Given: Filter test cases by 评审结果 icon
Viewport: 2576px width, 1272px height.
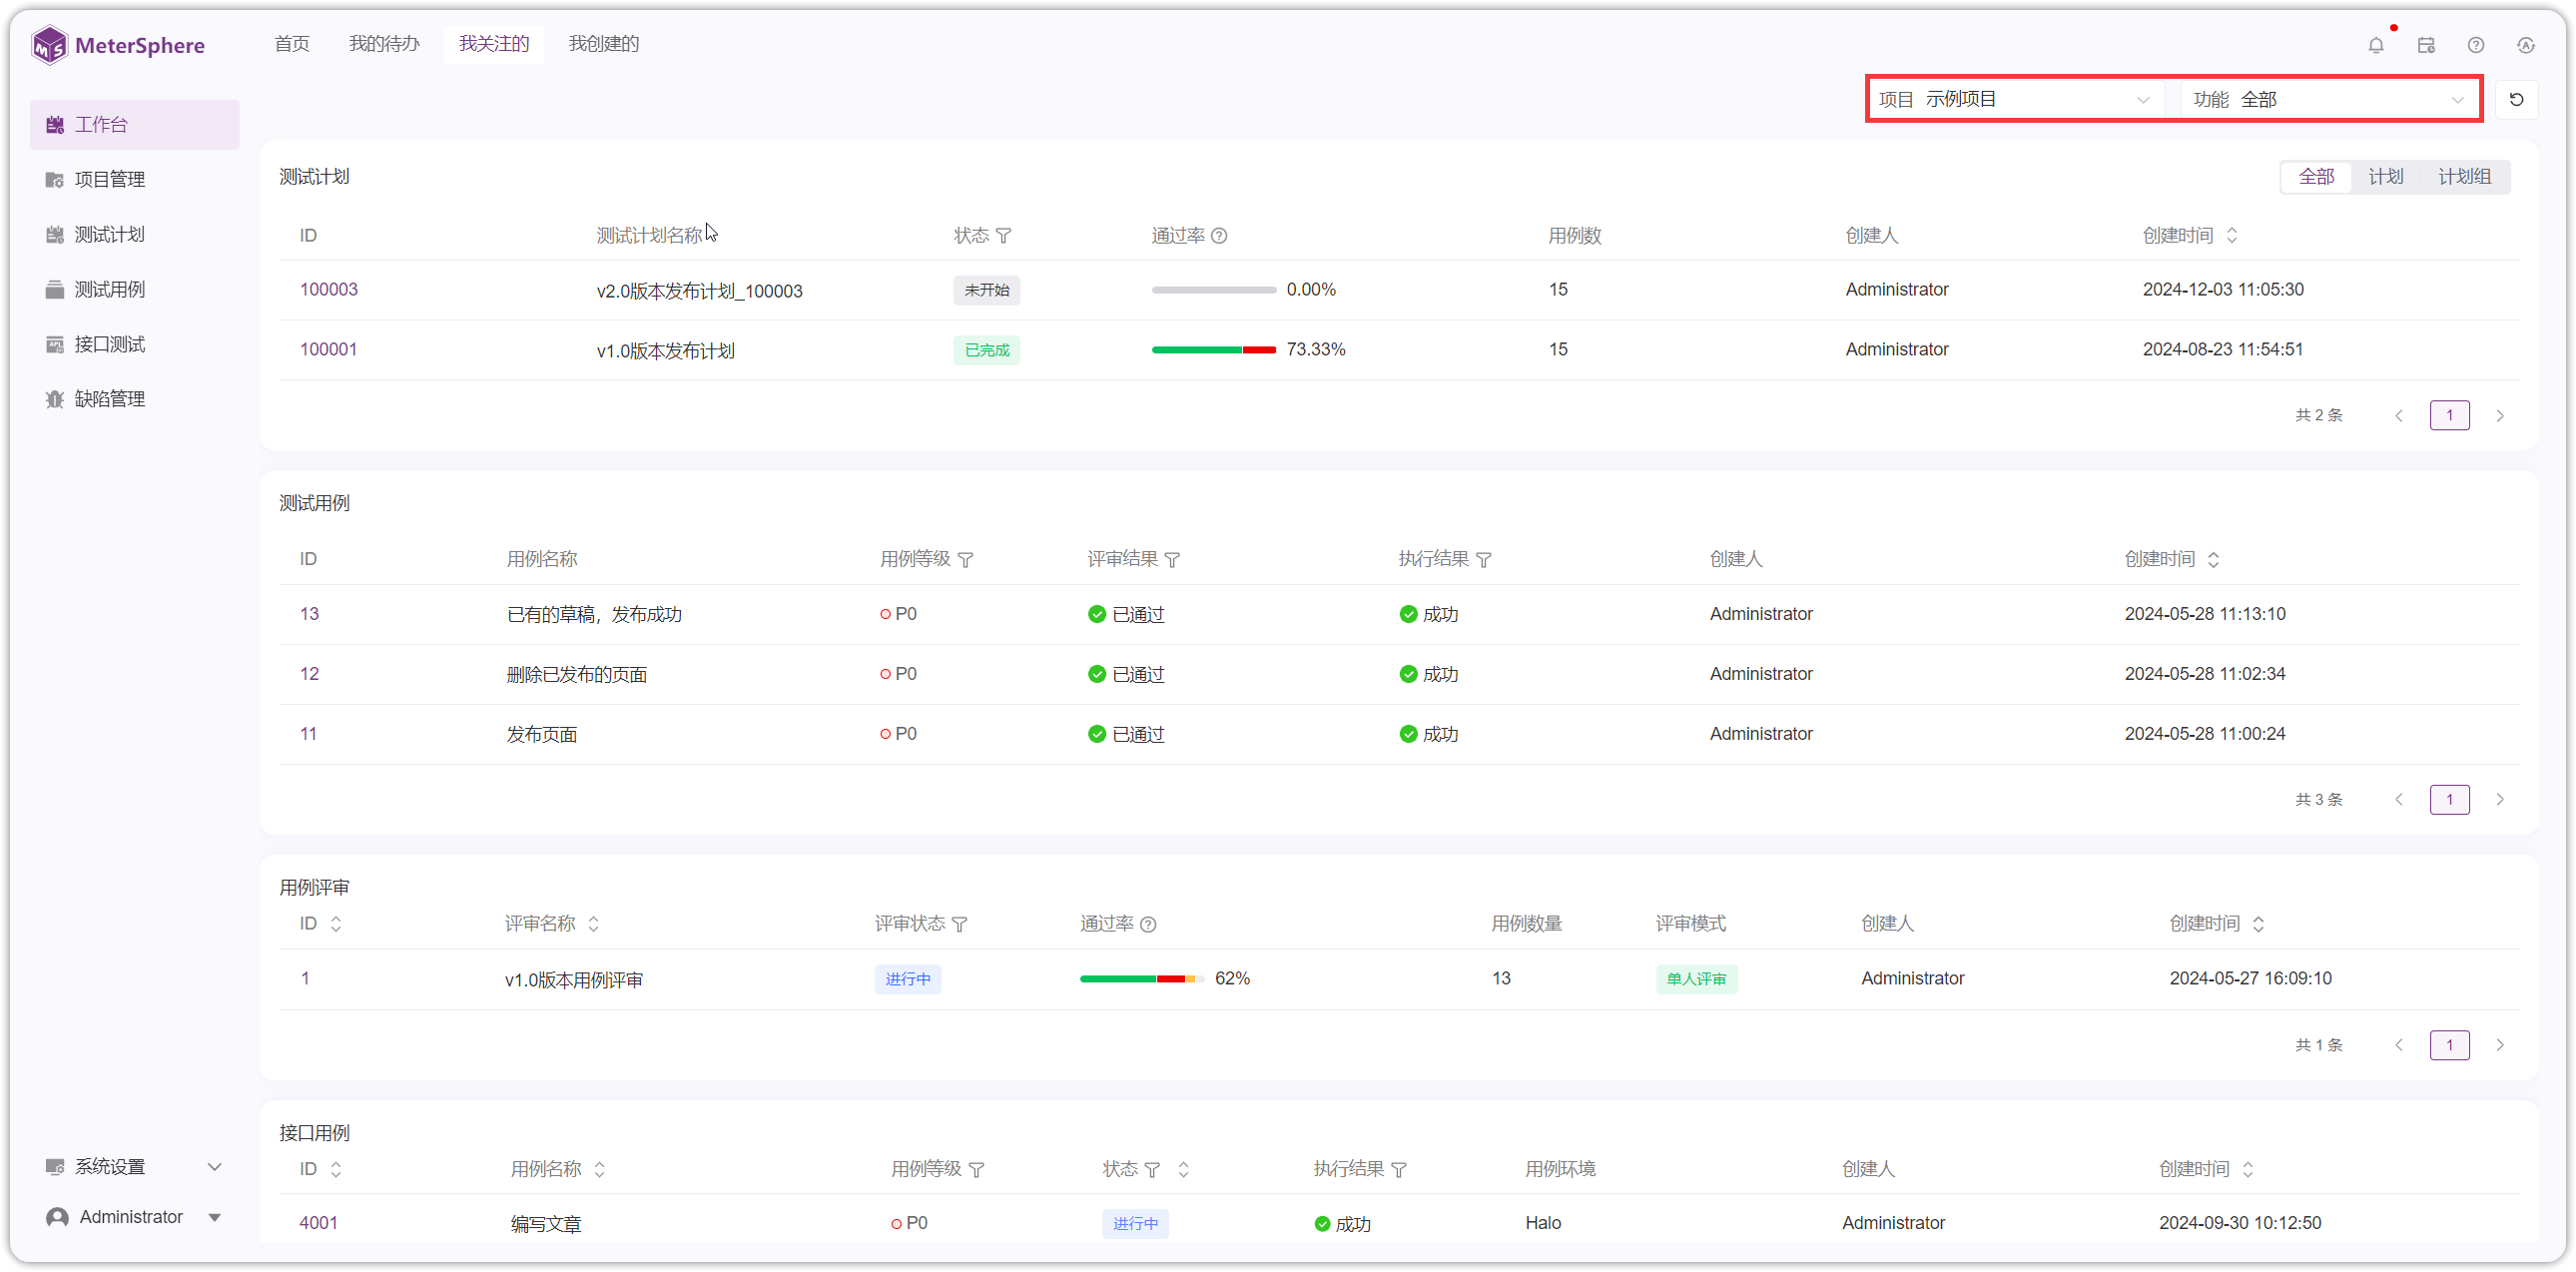Looking at the screenshot, I should coord(1173,560).
